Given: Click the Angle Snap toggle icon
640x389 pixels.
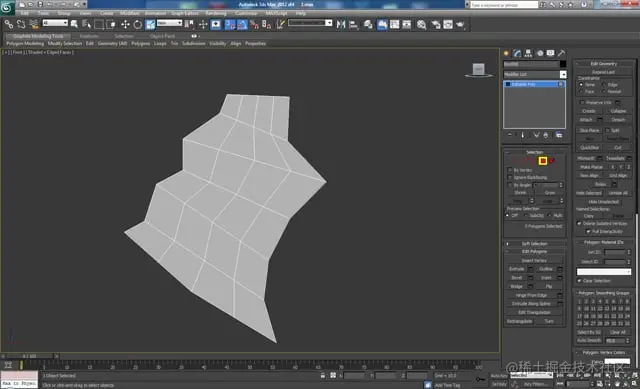Looking at the screenshot, I should pyautogui.click(x=242, y=24).
